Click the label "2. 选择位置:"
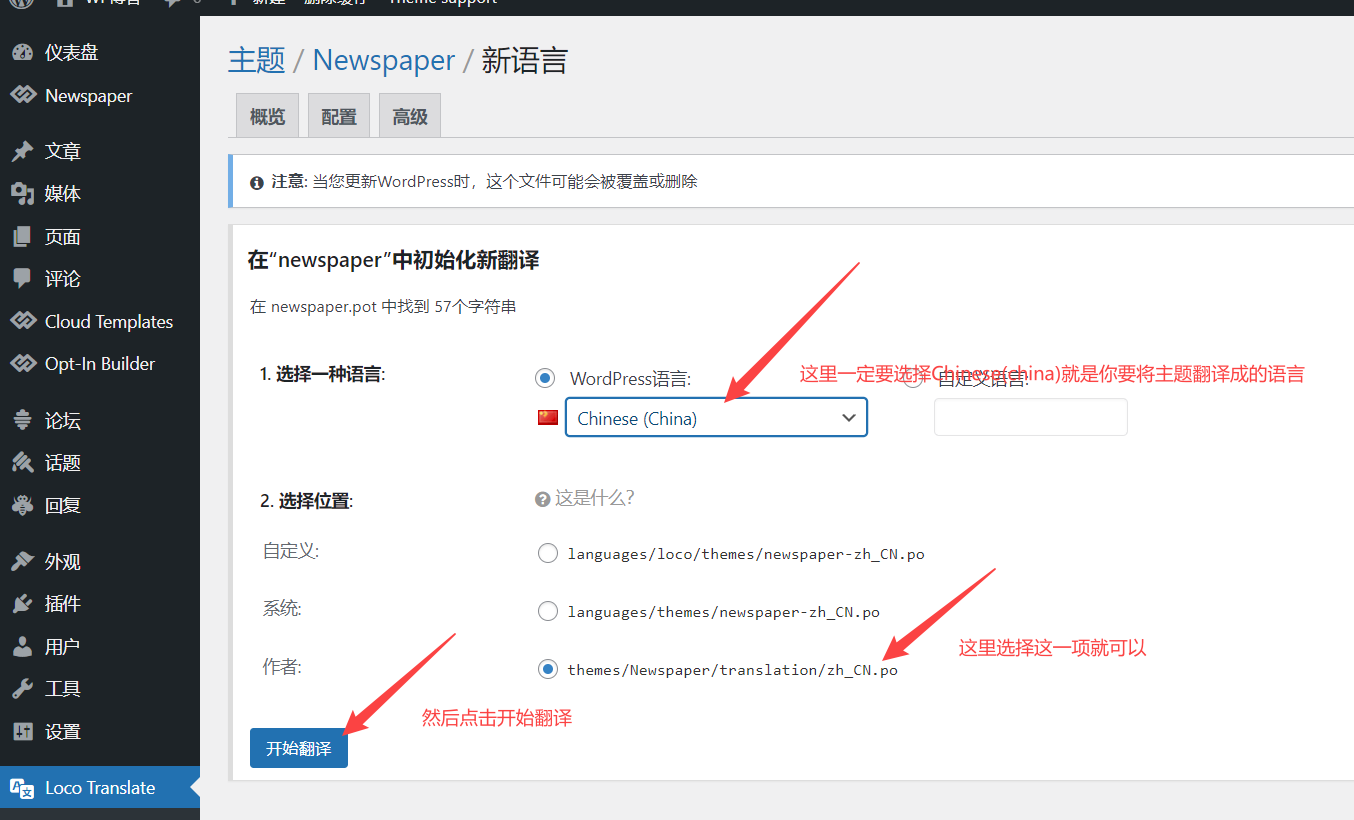Image resolution: width=1354 pixels, height=820 pixels. pyautogui.click(x=307, y=501)
